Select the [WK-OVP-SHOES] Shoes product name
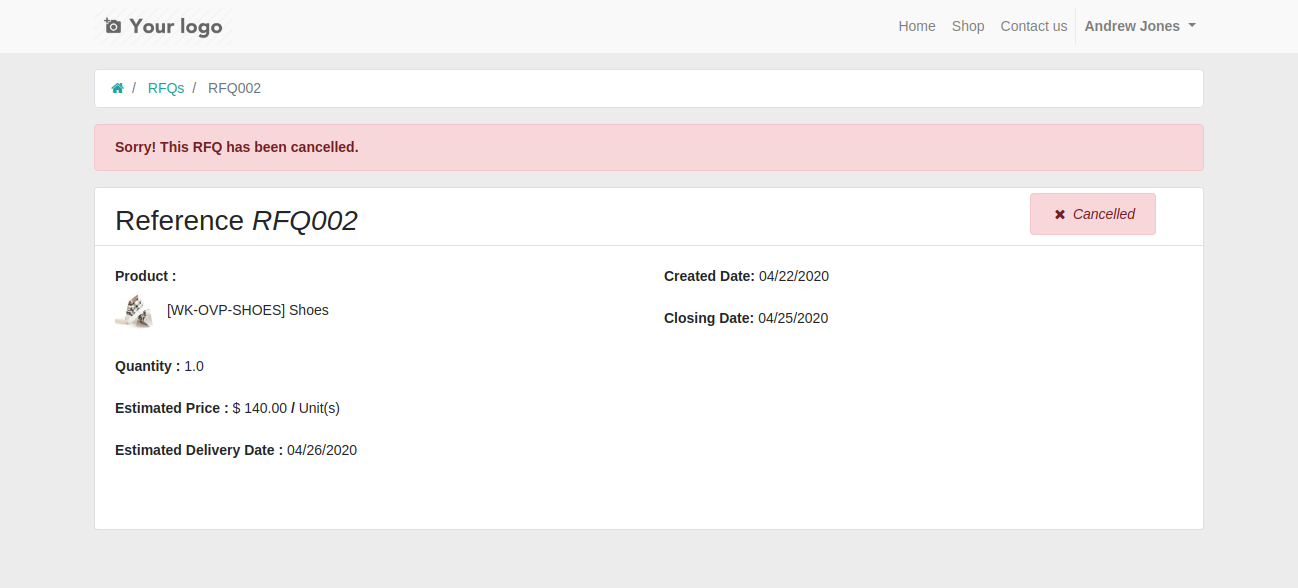Viewport: 1298px width, 588px height. click(x=247, y=310)
